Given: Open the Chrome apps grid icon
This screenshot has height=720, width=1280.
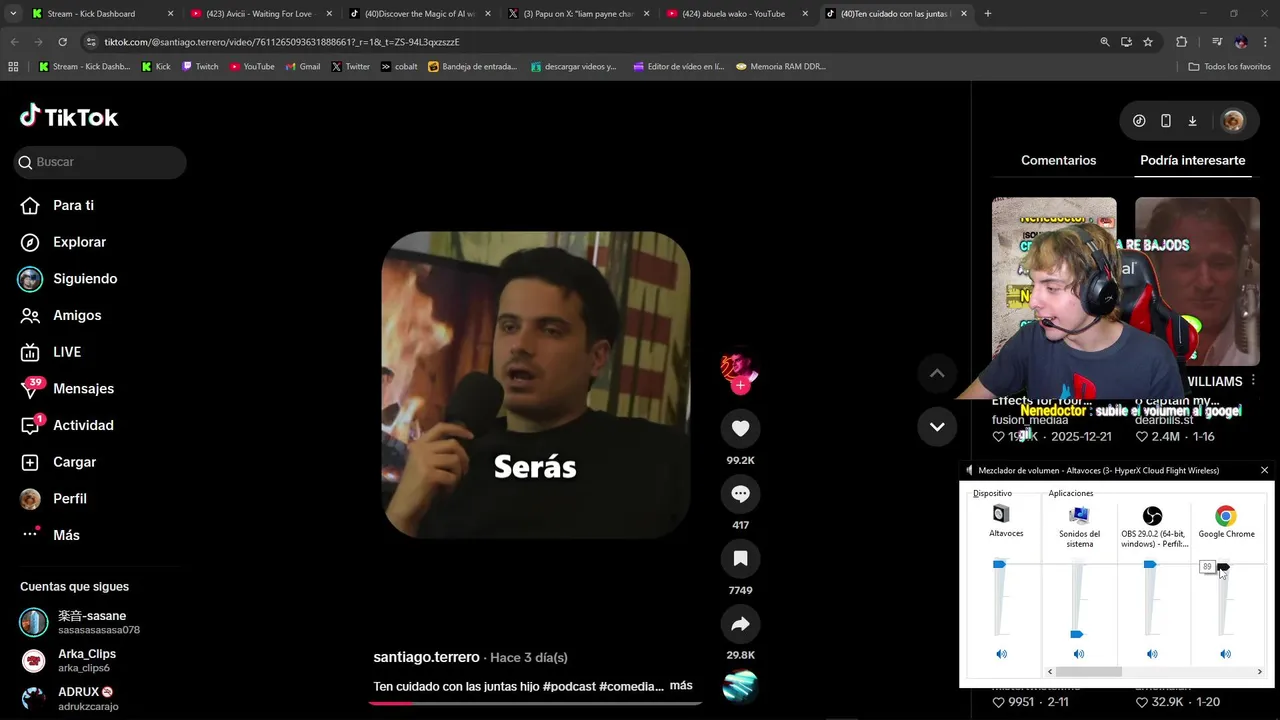Looking at the screenshot, I should point(13,66).
